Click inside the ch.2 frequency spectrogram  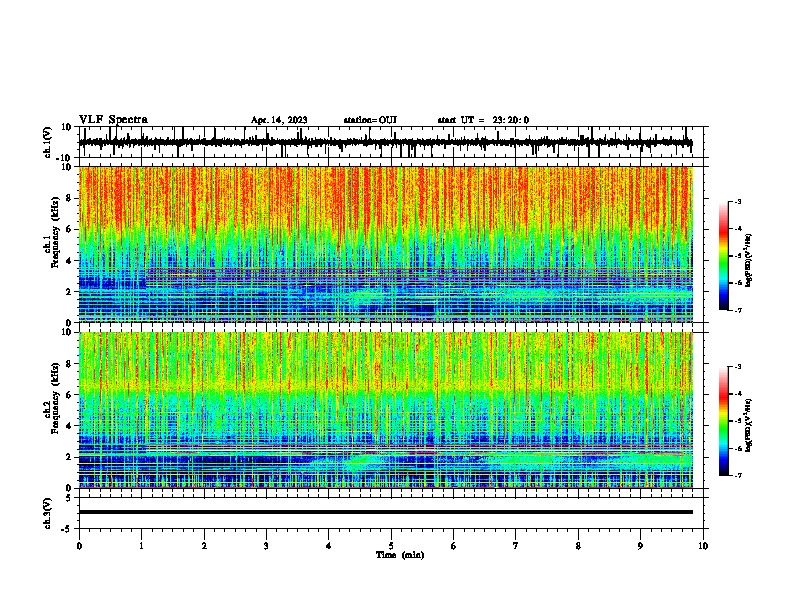386,410
